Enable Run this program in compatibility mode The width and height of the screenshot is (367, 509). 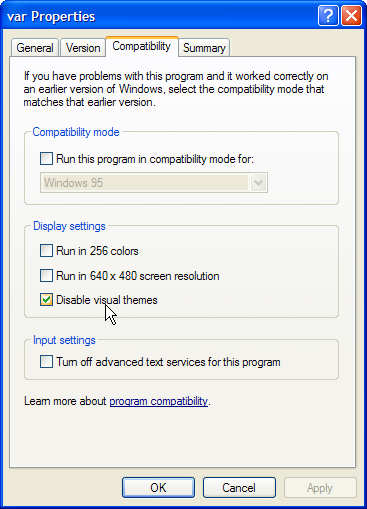(46, 159)
